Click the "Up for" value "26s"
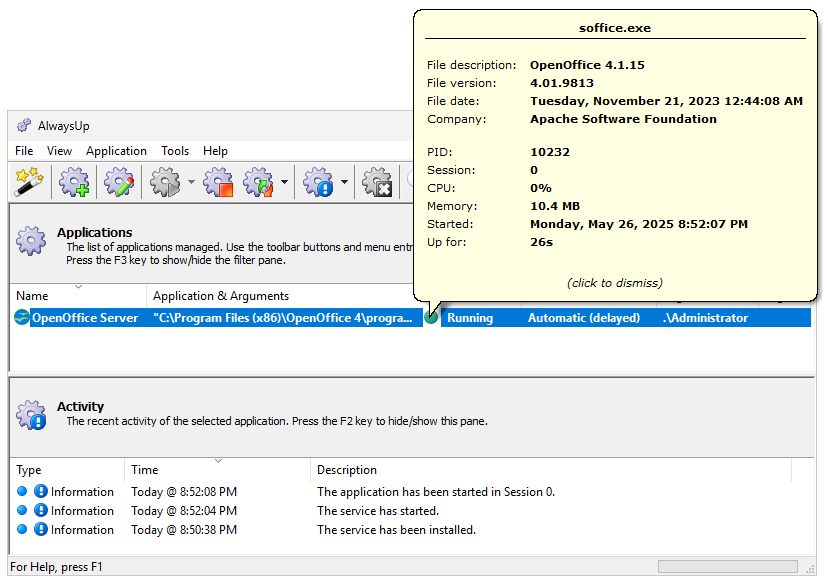Viewport: 828px width, 583px height. click(542, 242)
